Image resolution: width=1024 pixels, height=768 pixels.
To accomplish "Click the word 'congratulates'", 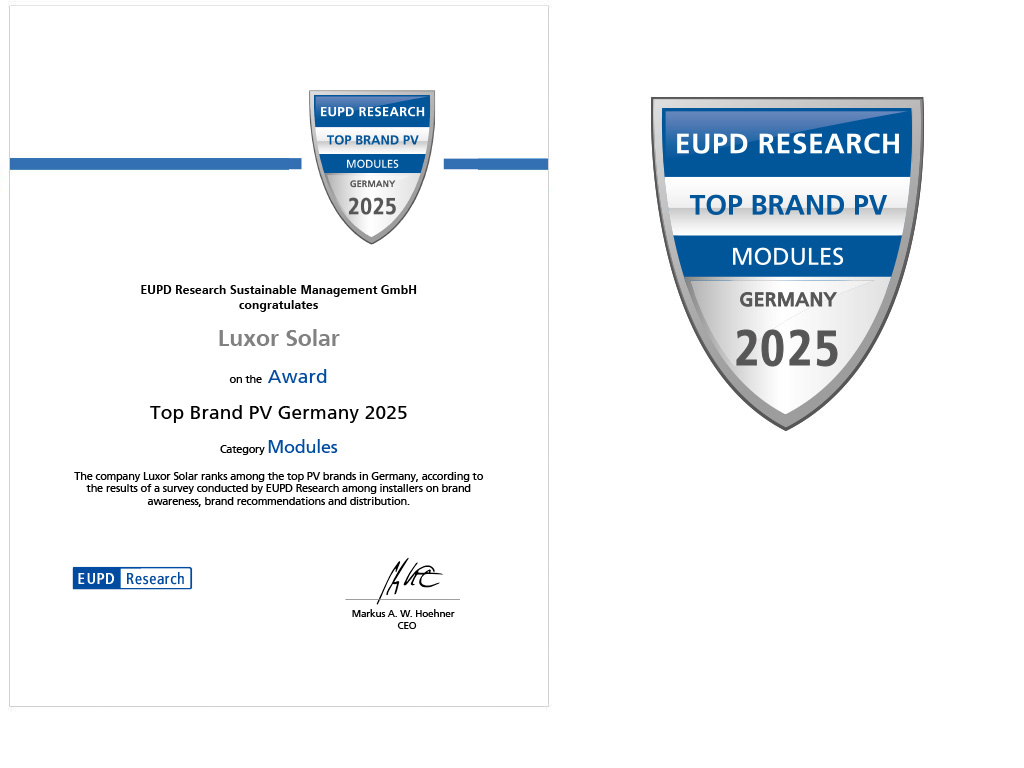I will [278, 305].
